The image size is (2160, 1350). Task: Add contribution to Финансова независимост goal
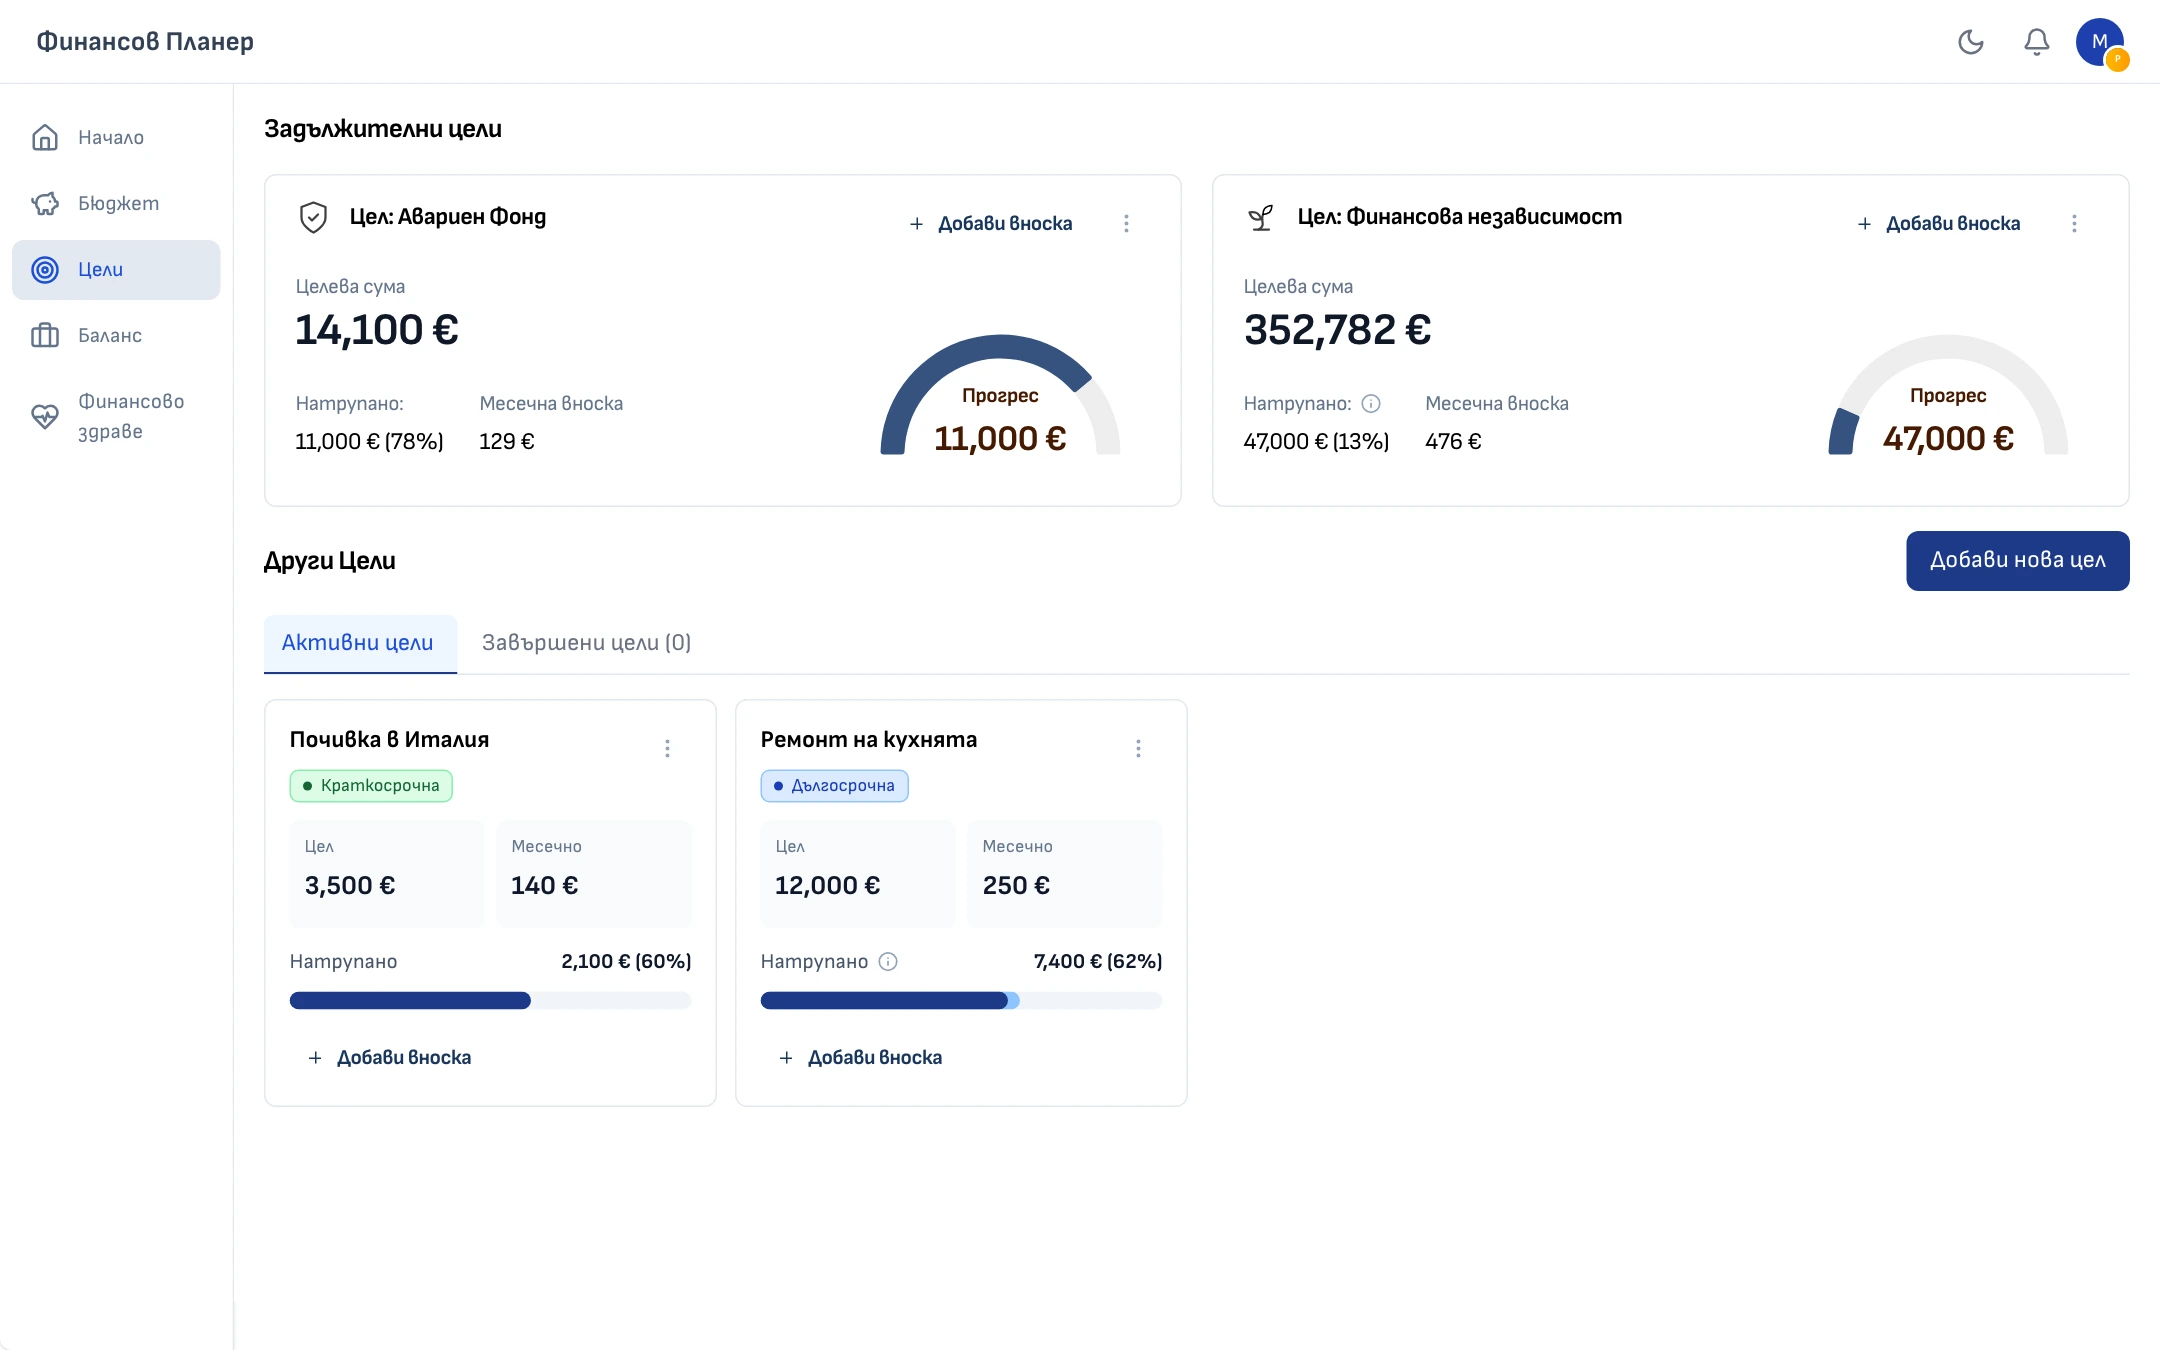[x=1938, y=223]
